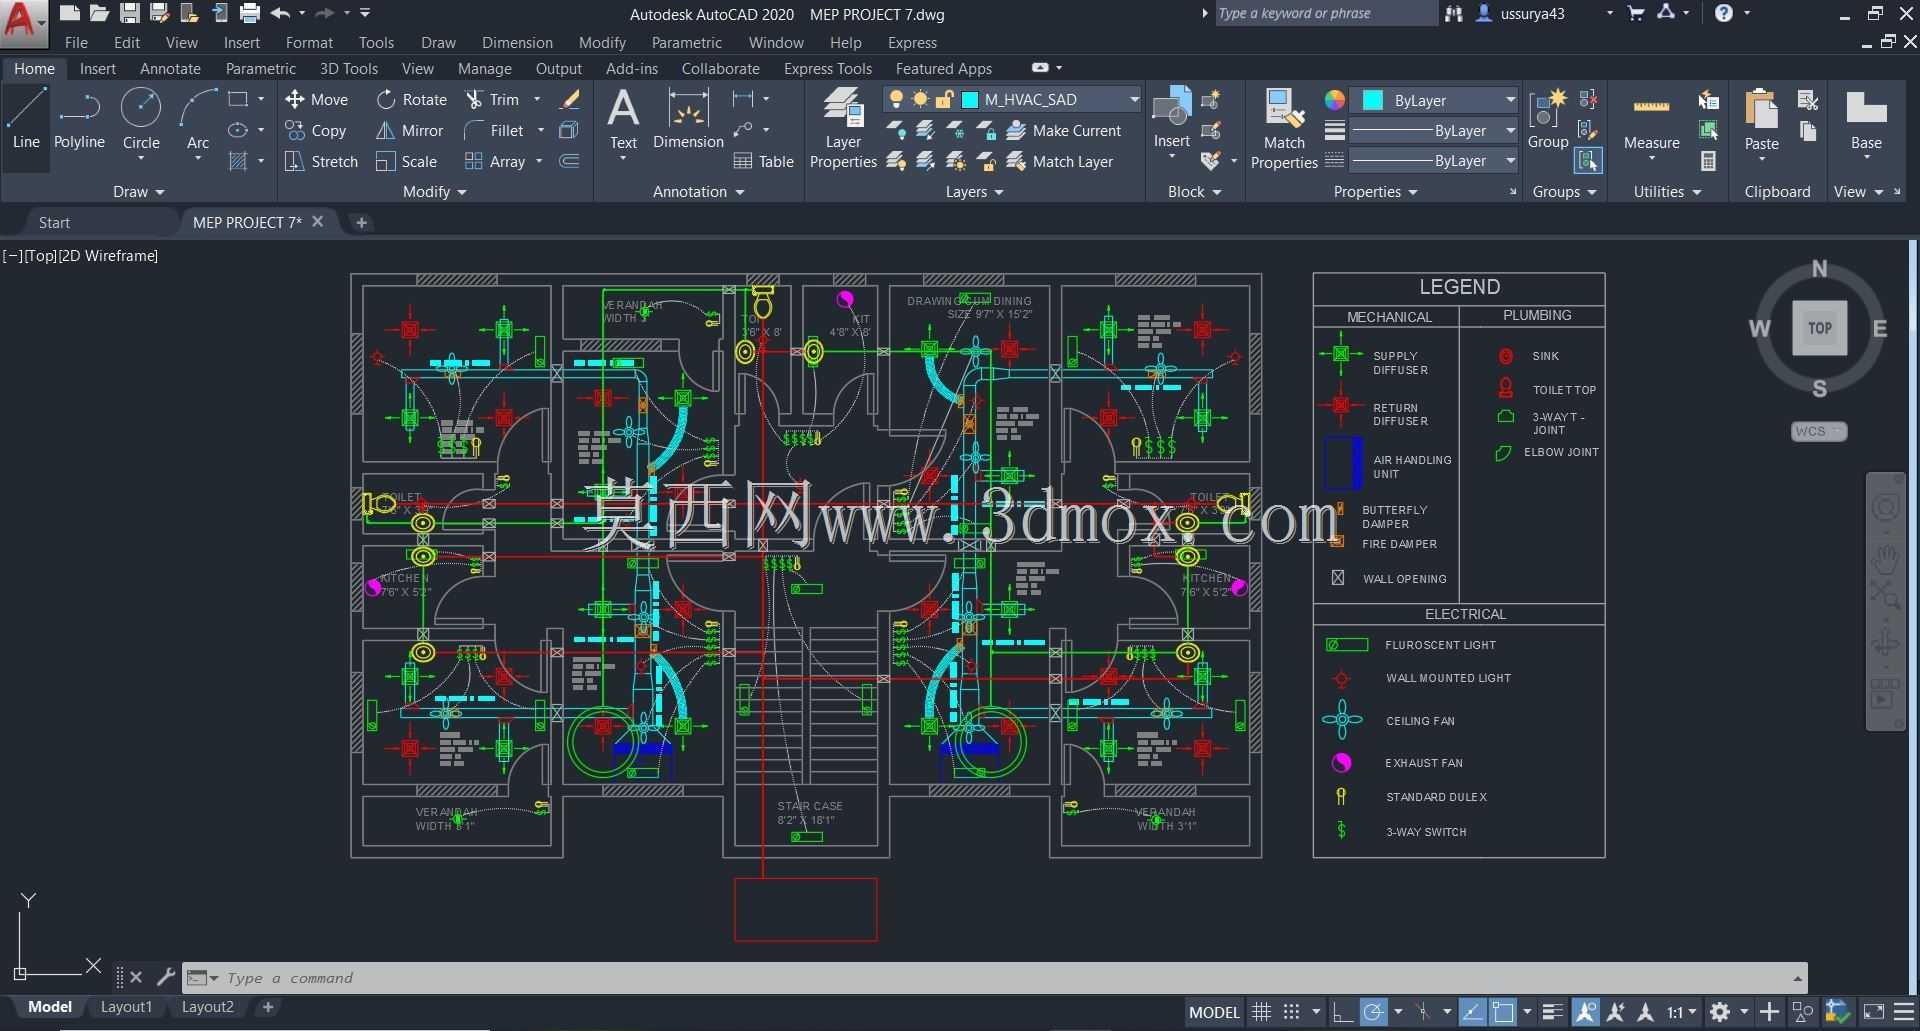Click the viewport controls label [Top]
1920x1031 pixels.
[x=41, y=255]
